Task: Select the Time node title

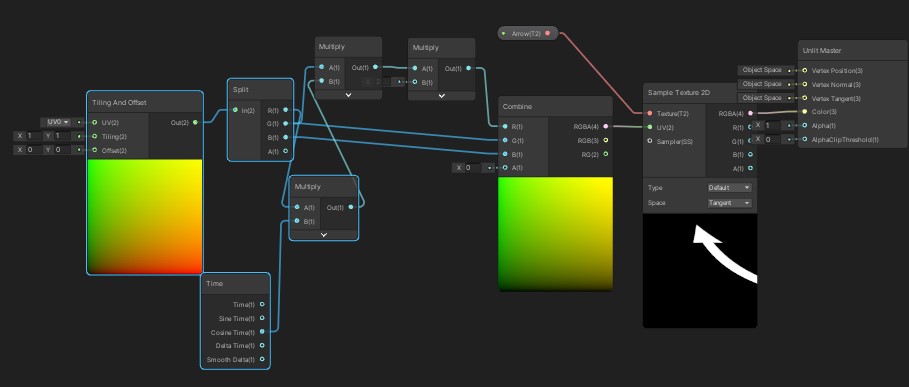Action: click(x=215, y=284)
